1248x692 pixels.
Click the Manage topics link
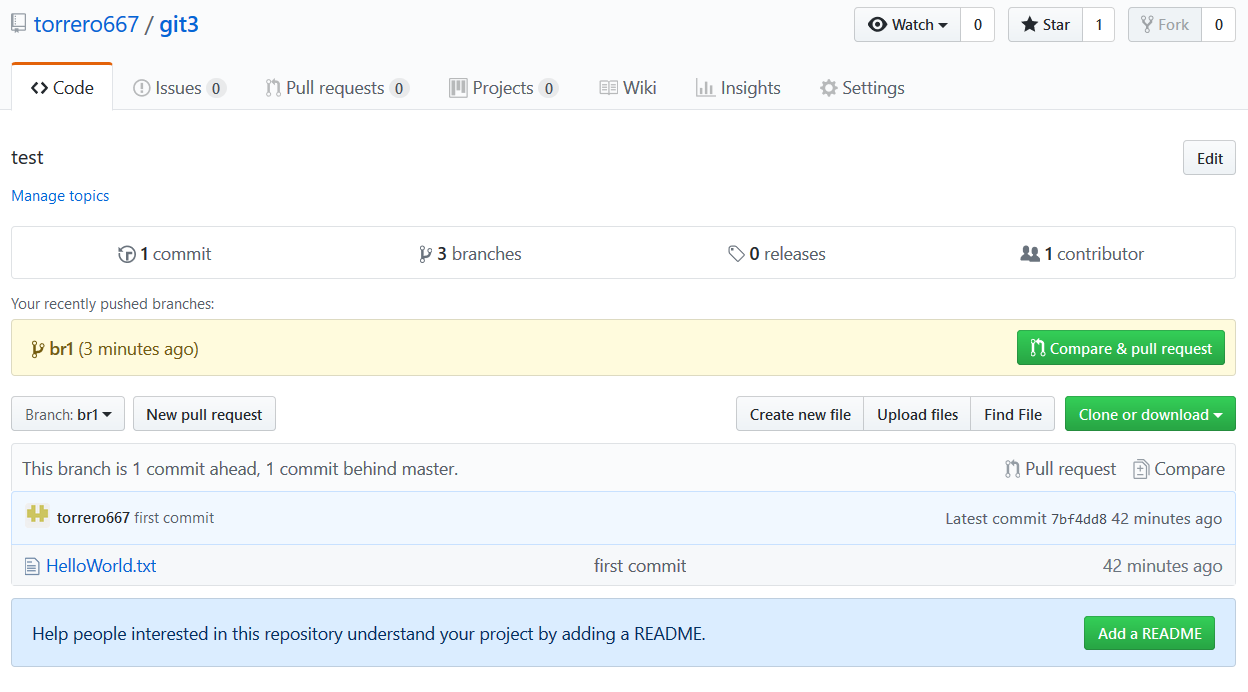click(x=60, y=196)
